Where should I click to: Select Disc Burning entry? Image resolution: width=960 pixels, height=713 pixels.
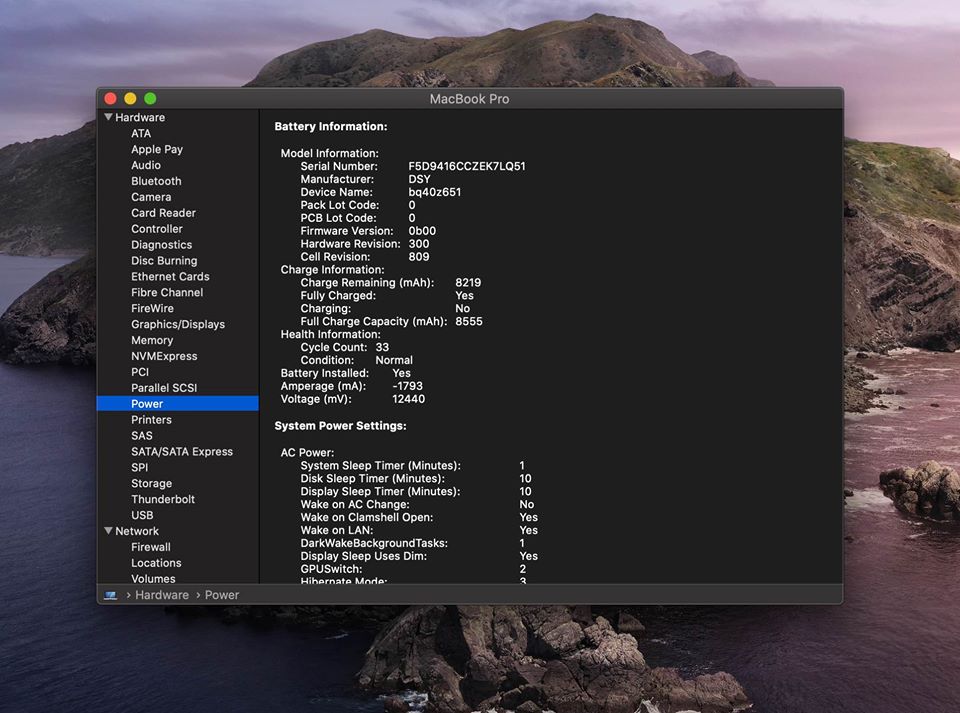164,261
